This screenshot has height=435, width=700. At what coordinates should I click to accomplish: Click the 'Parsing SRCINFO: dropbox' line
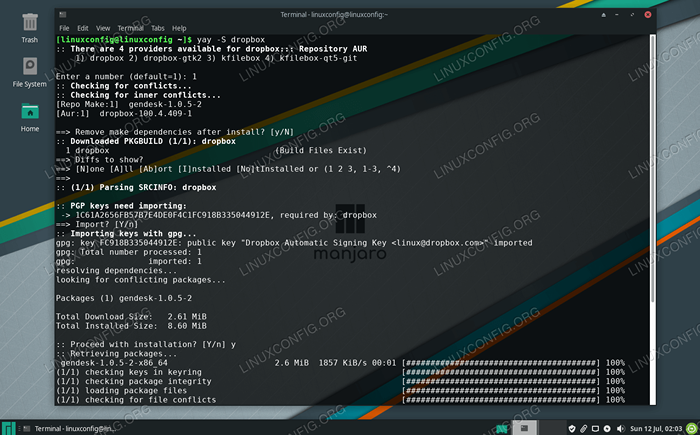(x=136, y=188)
